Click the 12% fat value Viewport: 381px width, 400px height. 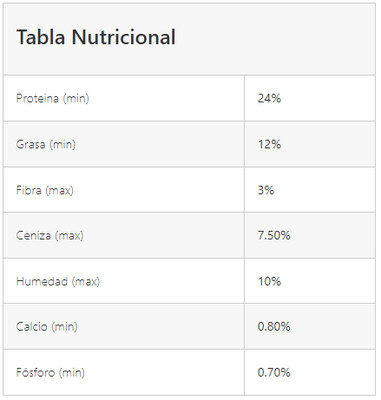[x=269, y=144]
